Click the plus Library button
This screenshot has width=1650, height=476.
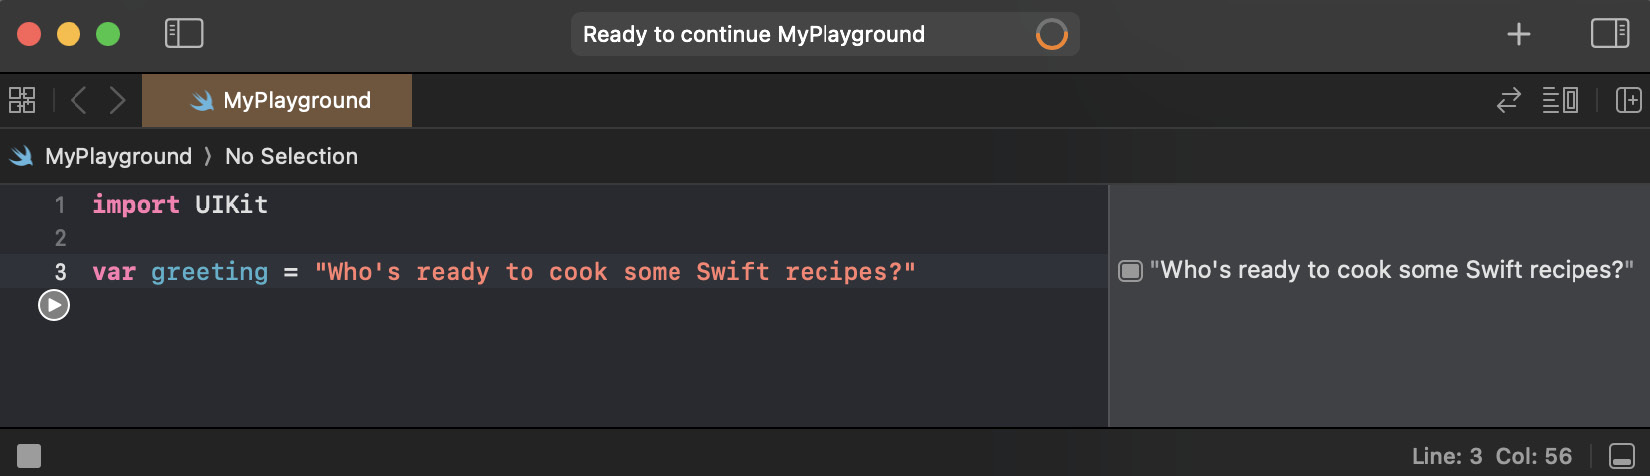(x=1518, y=34)
